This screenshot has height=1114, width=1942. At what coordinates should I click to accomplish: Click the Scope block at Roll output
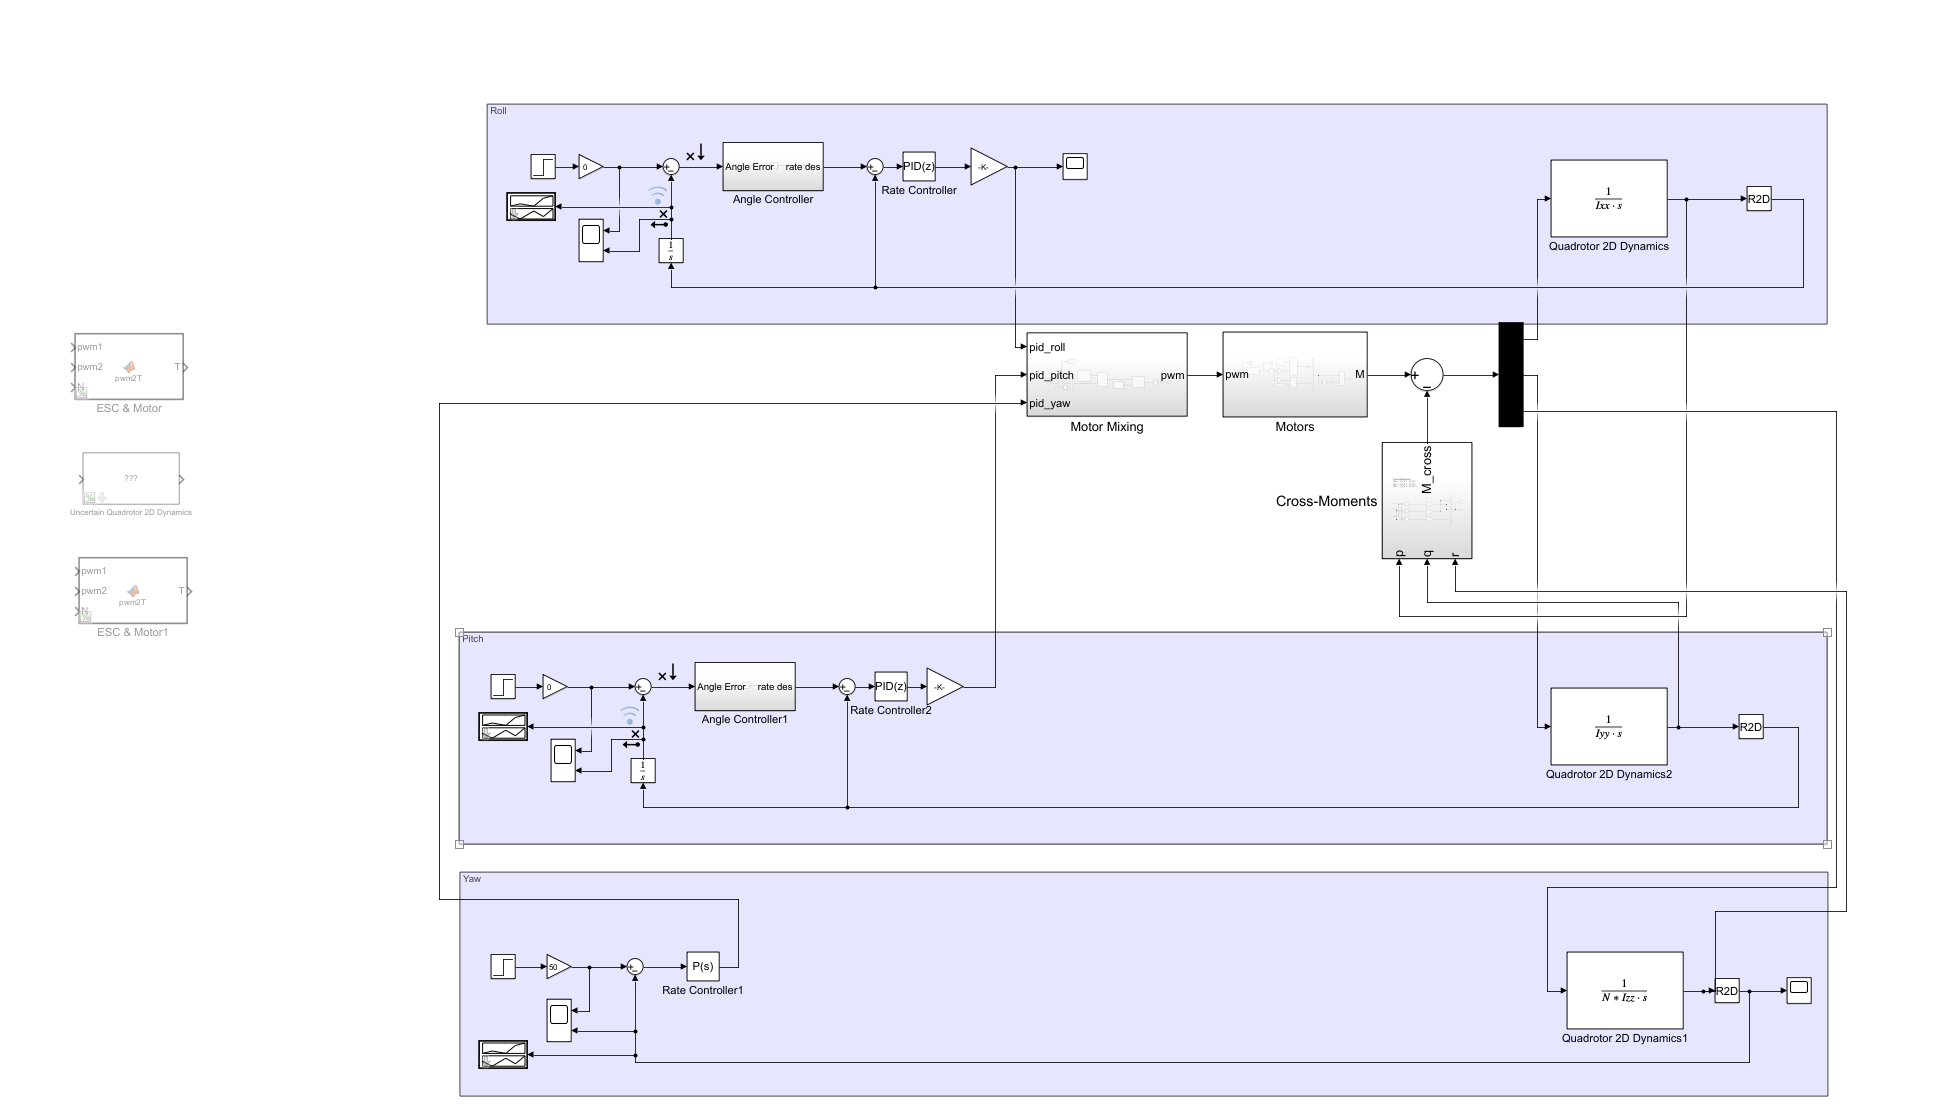[x=1075, y=166]
